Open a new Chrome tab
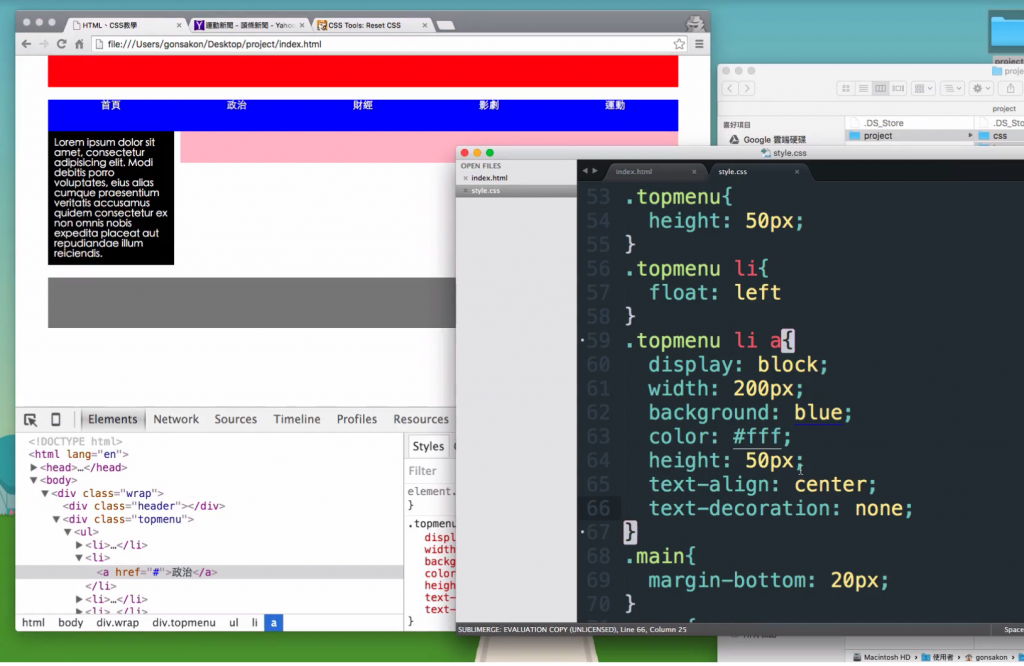 coord(445,25)
